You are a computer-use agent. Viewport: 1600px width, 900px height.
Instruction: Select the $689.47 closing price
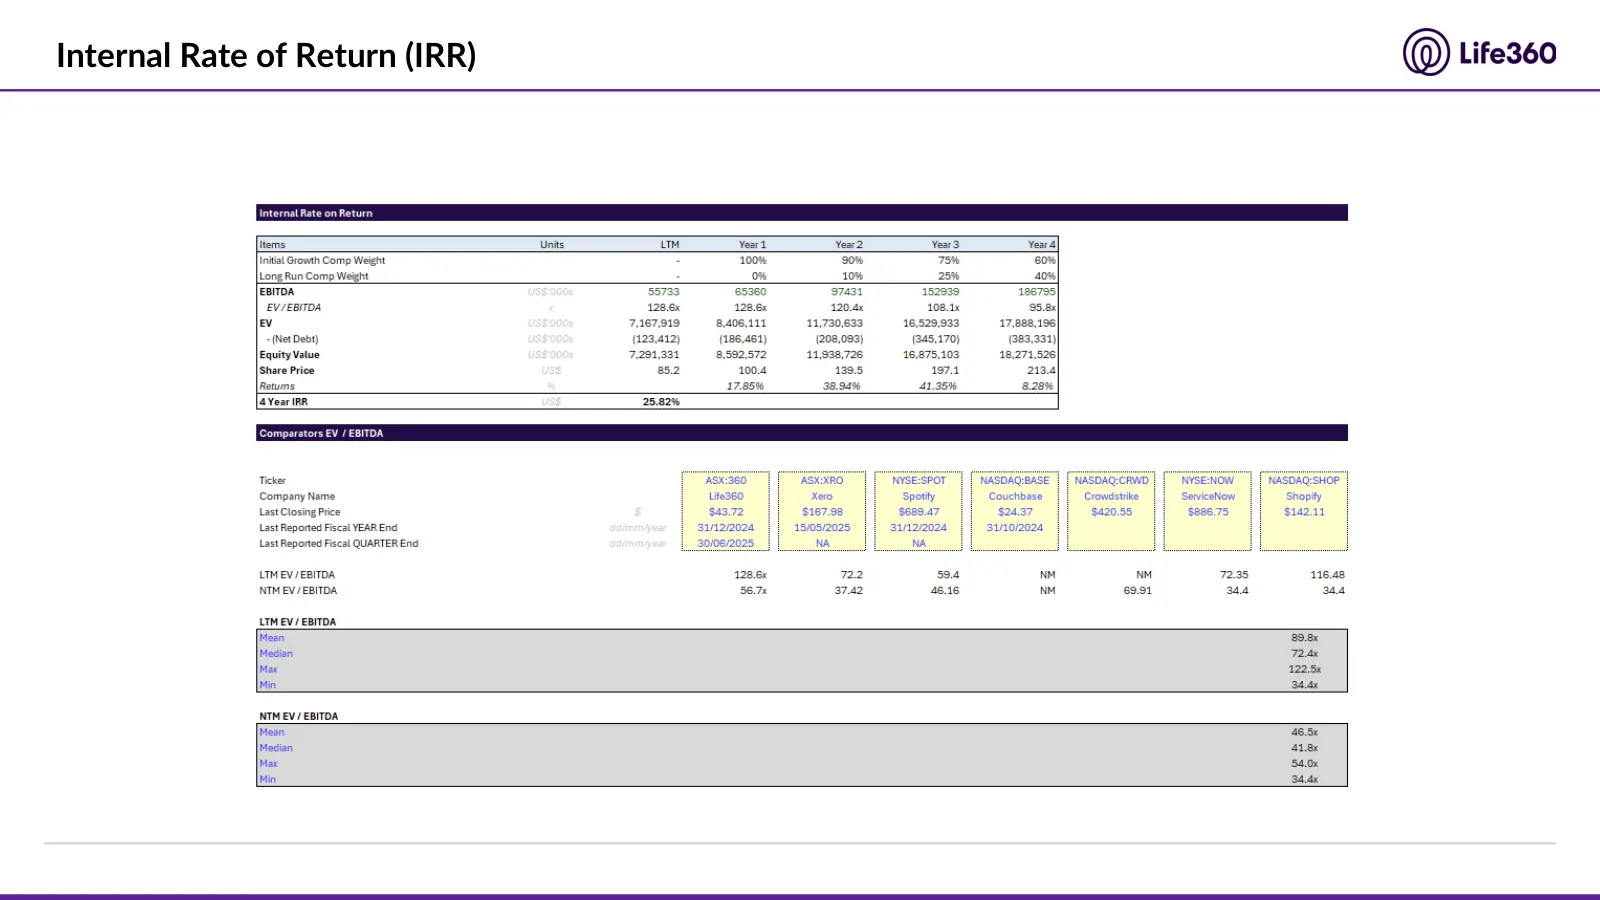click(919, 512)
